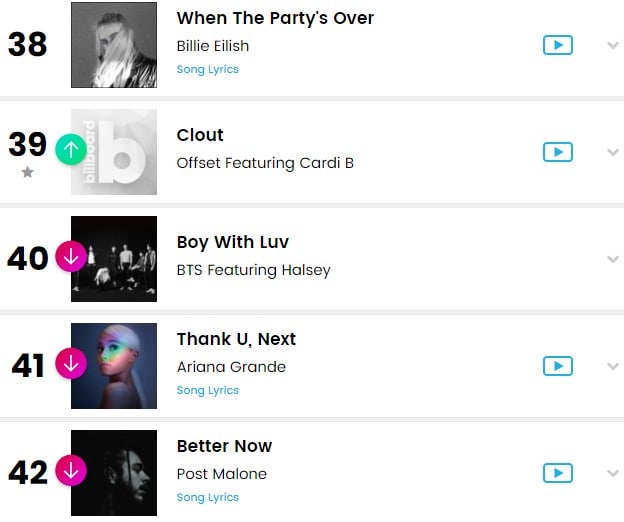Viewport: 624px width, 522px height.
Task: Open Song Lyrics for Thank U, Next
Action: pyautogui.click(x=207, y=391)
